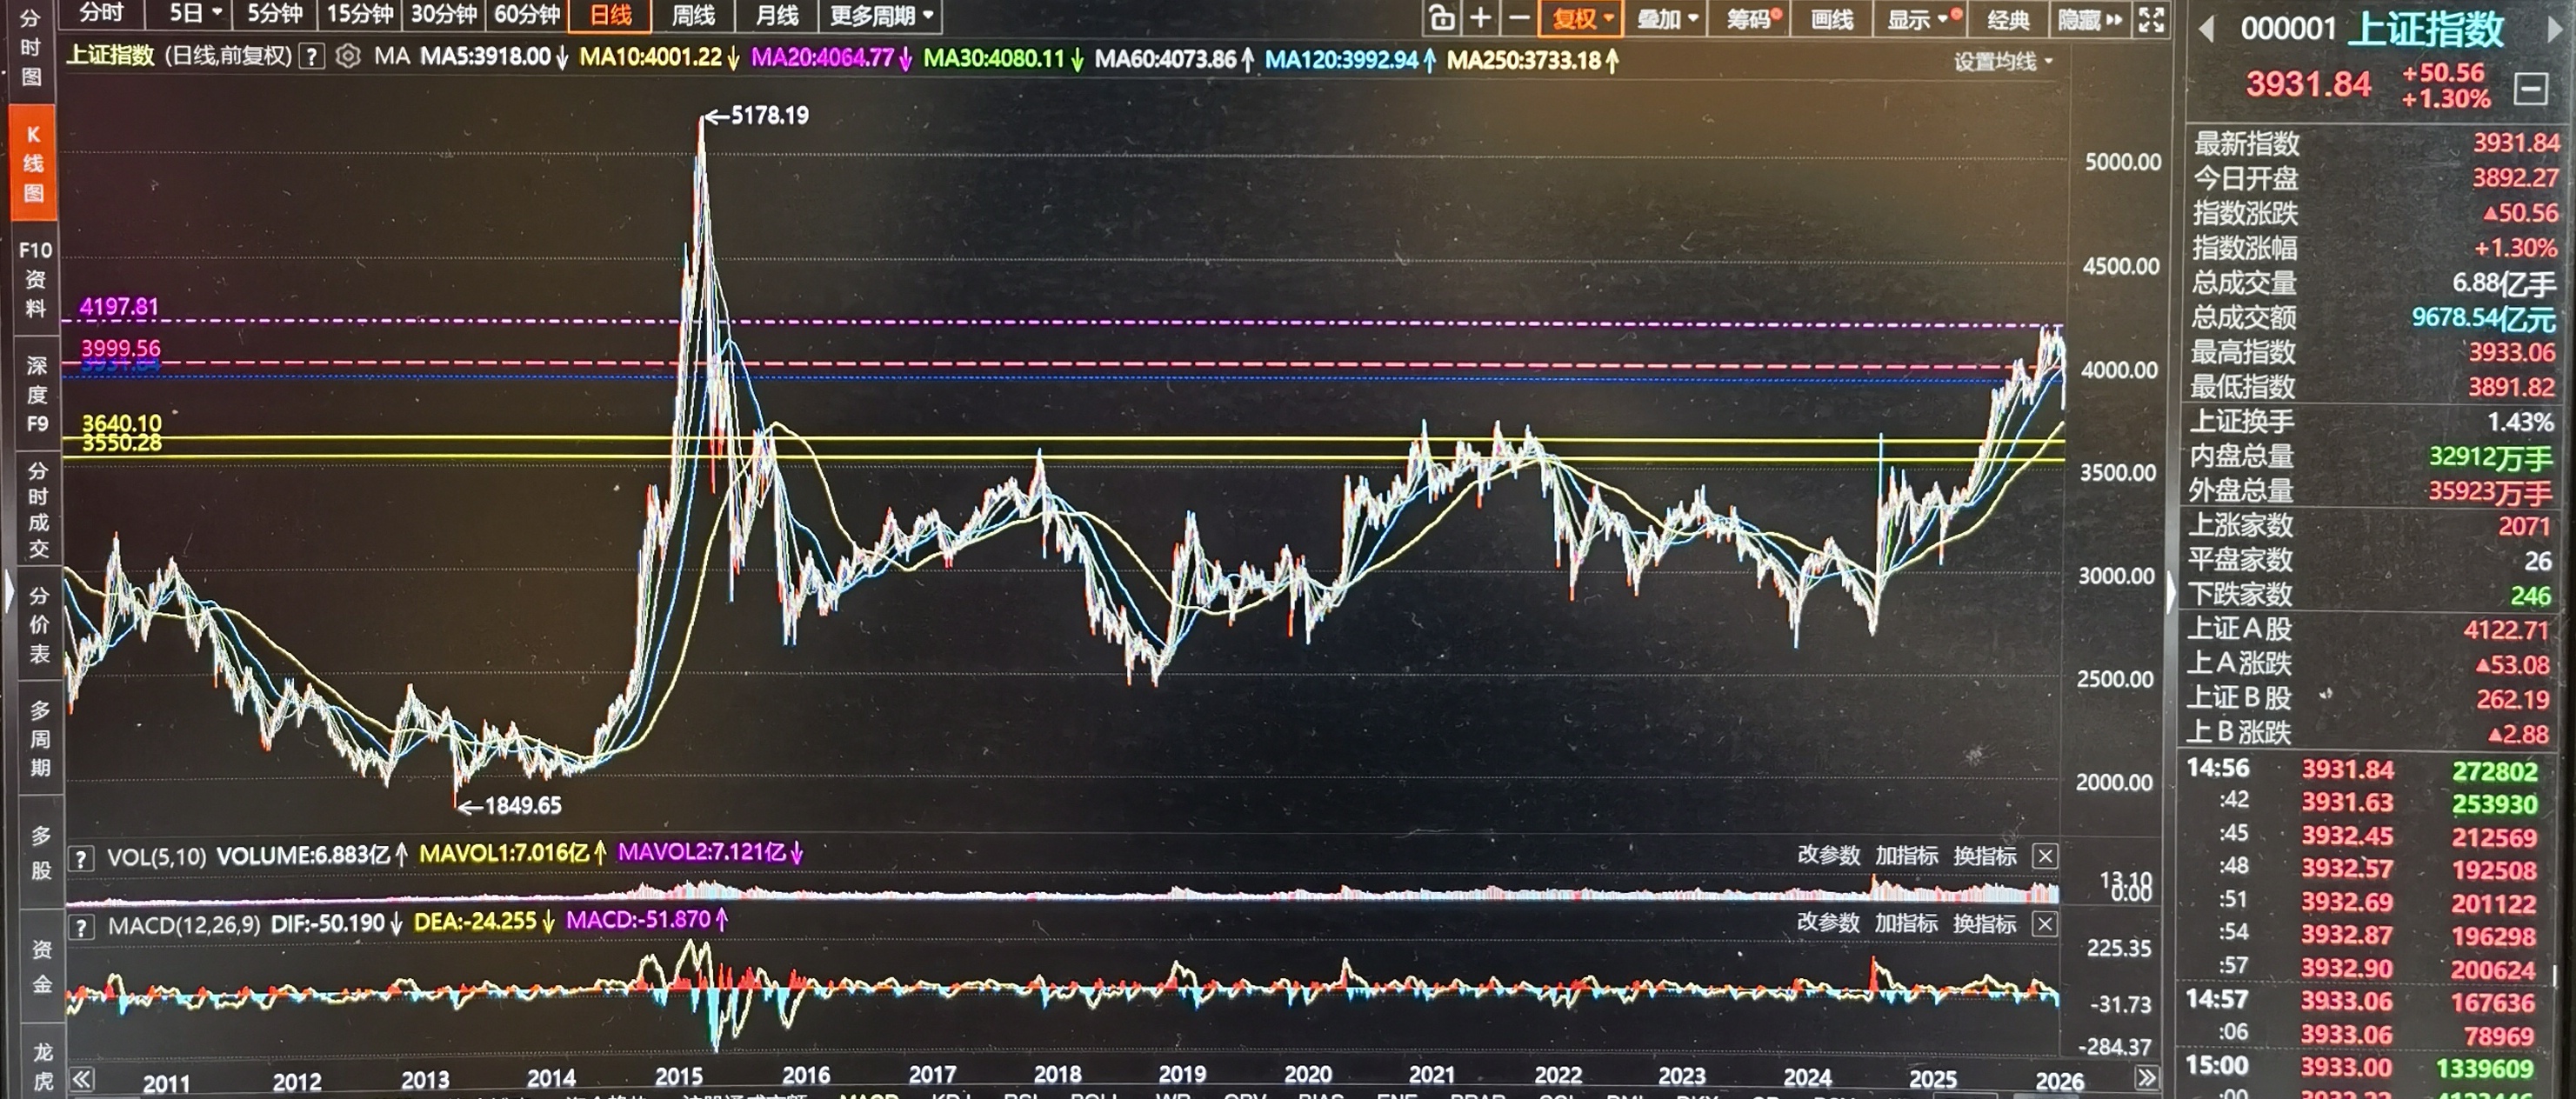The width and height of the screenshot is (2576, 1099).
Task: Click 换指标 in the VOL panel
Action: (x=1984, y=856)
